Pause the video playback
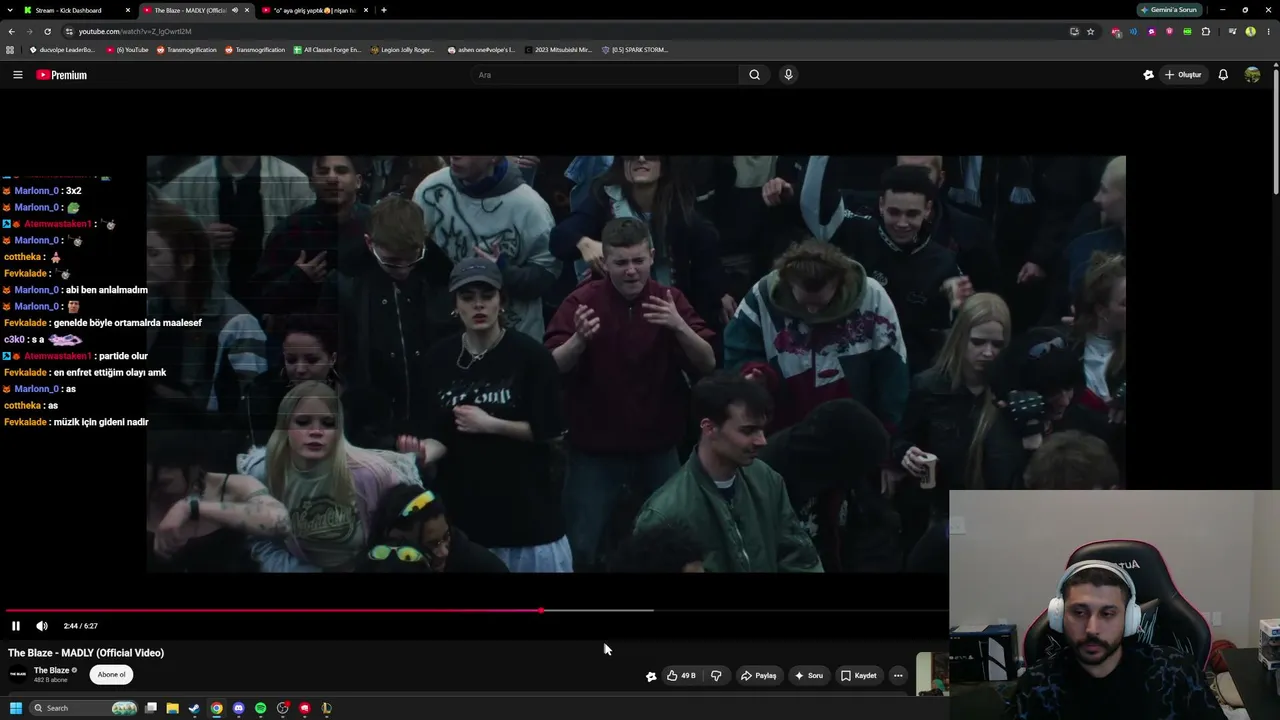This screenshot has width=1280, height=720. tap(16, 626)
